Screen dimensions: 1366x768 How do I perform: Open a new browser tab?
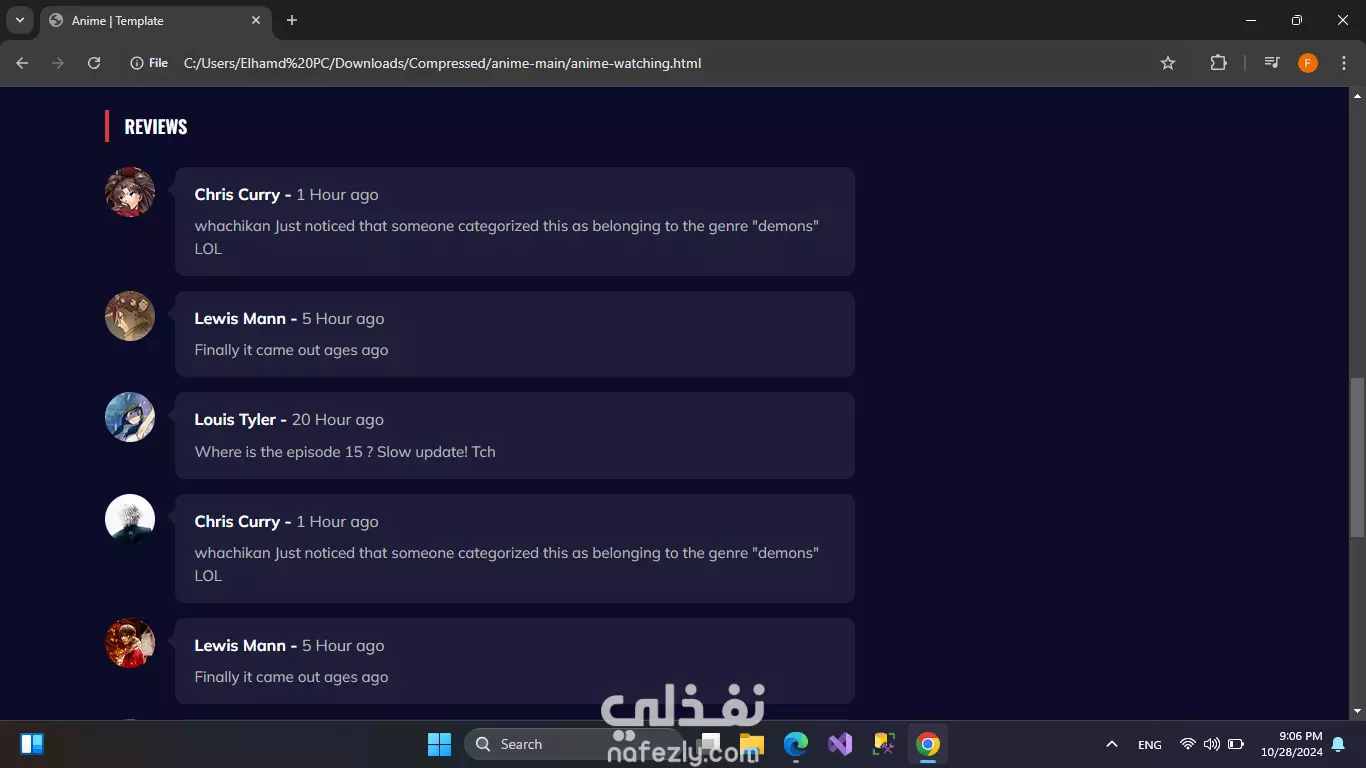292,20
